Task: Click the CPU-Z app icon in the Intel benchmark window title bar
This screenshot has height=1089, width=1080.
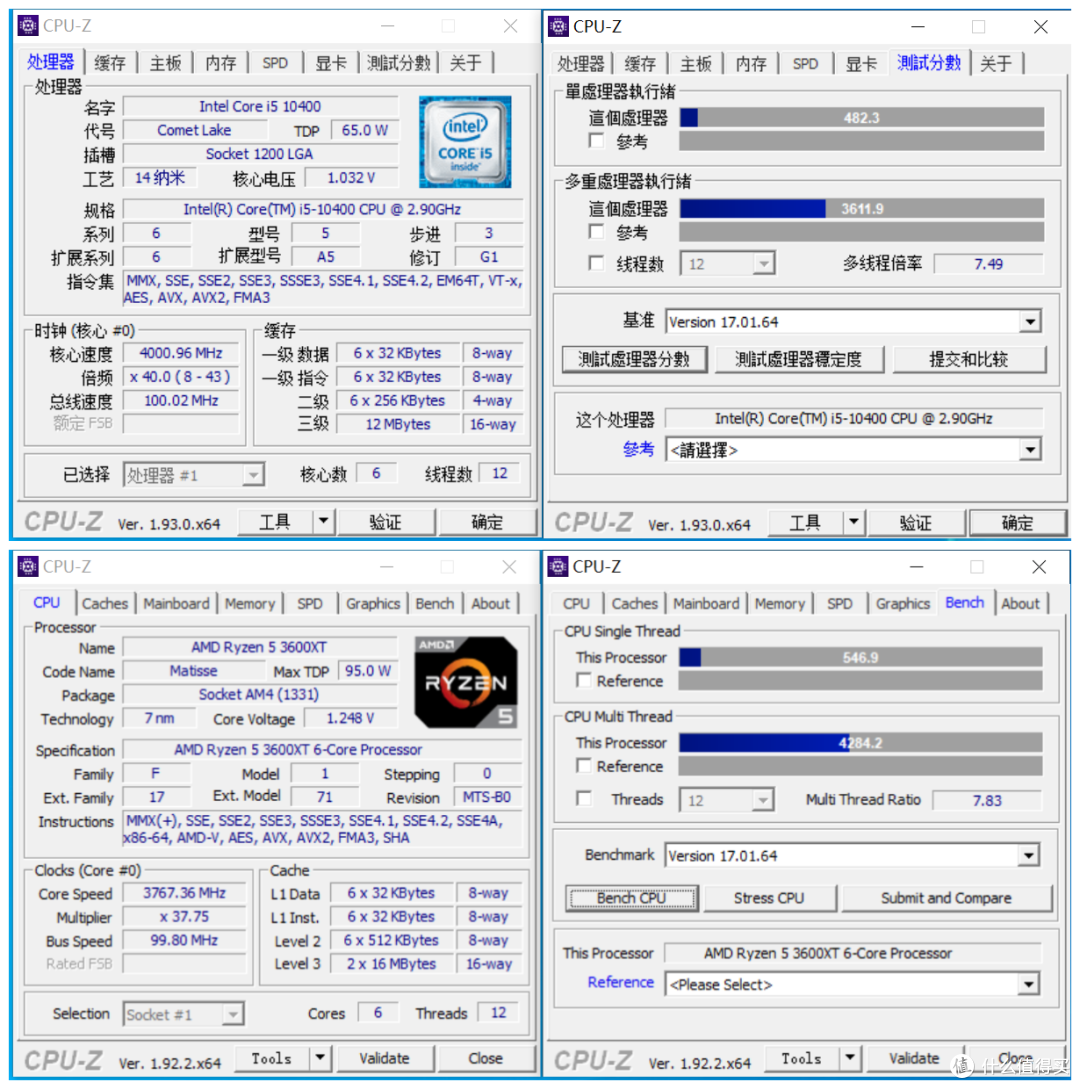Action: (558, 26)
